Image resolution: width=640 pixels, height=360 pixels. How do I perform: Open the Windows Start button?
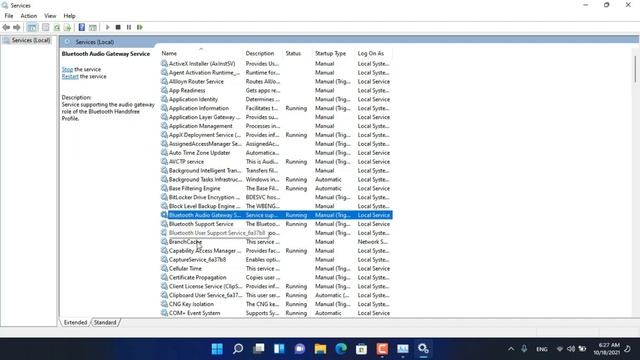tap(217, 349)
